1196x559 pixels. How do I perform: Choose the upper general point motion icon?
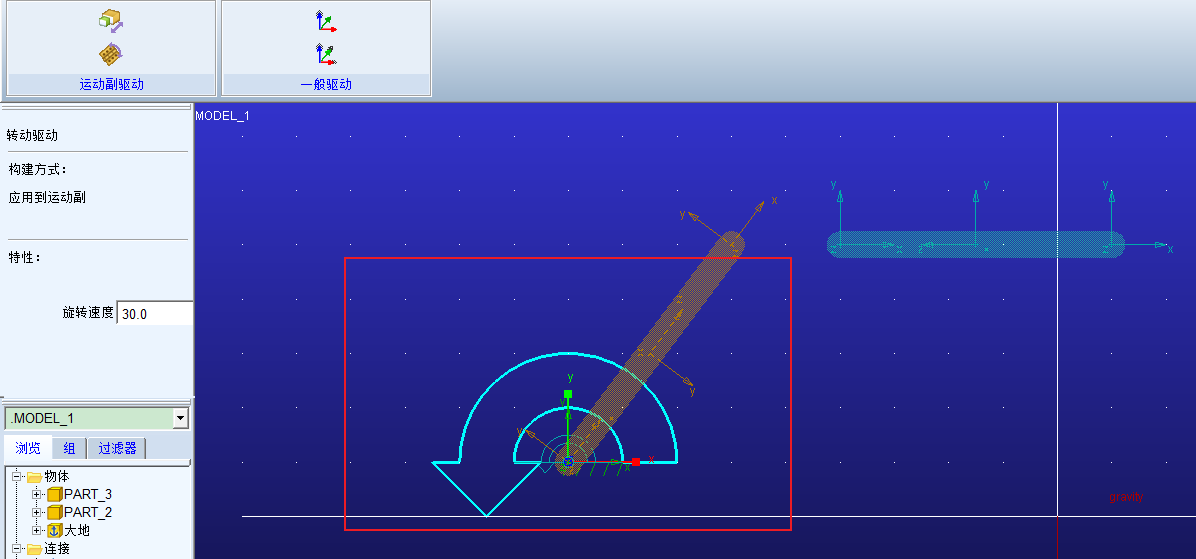[326, 21]
